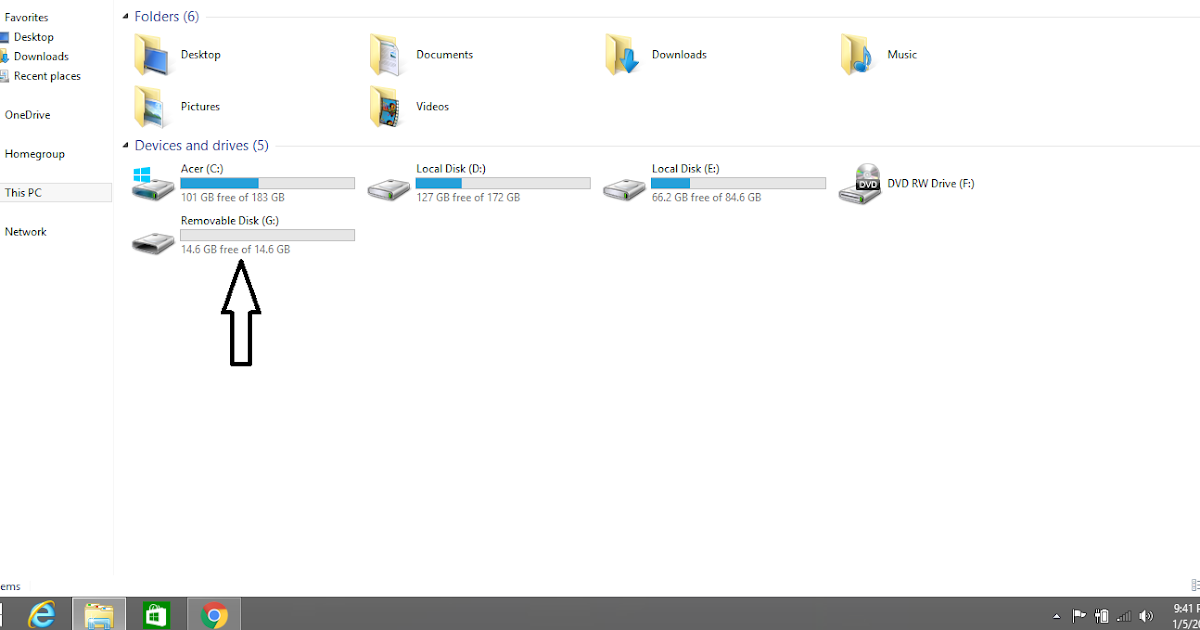
Task: Launch Google Chrome from the taskbar
Action: [x=213, y=614]
